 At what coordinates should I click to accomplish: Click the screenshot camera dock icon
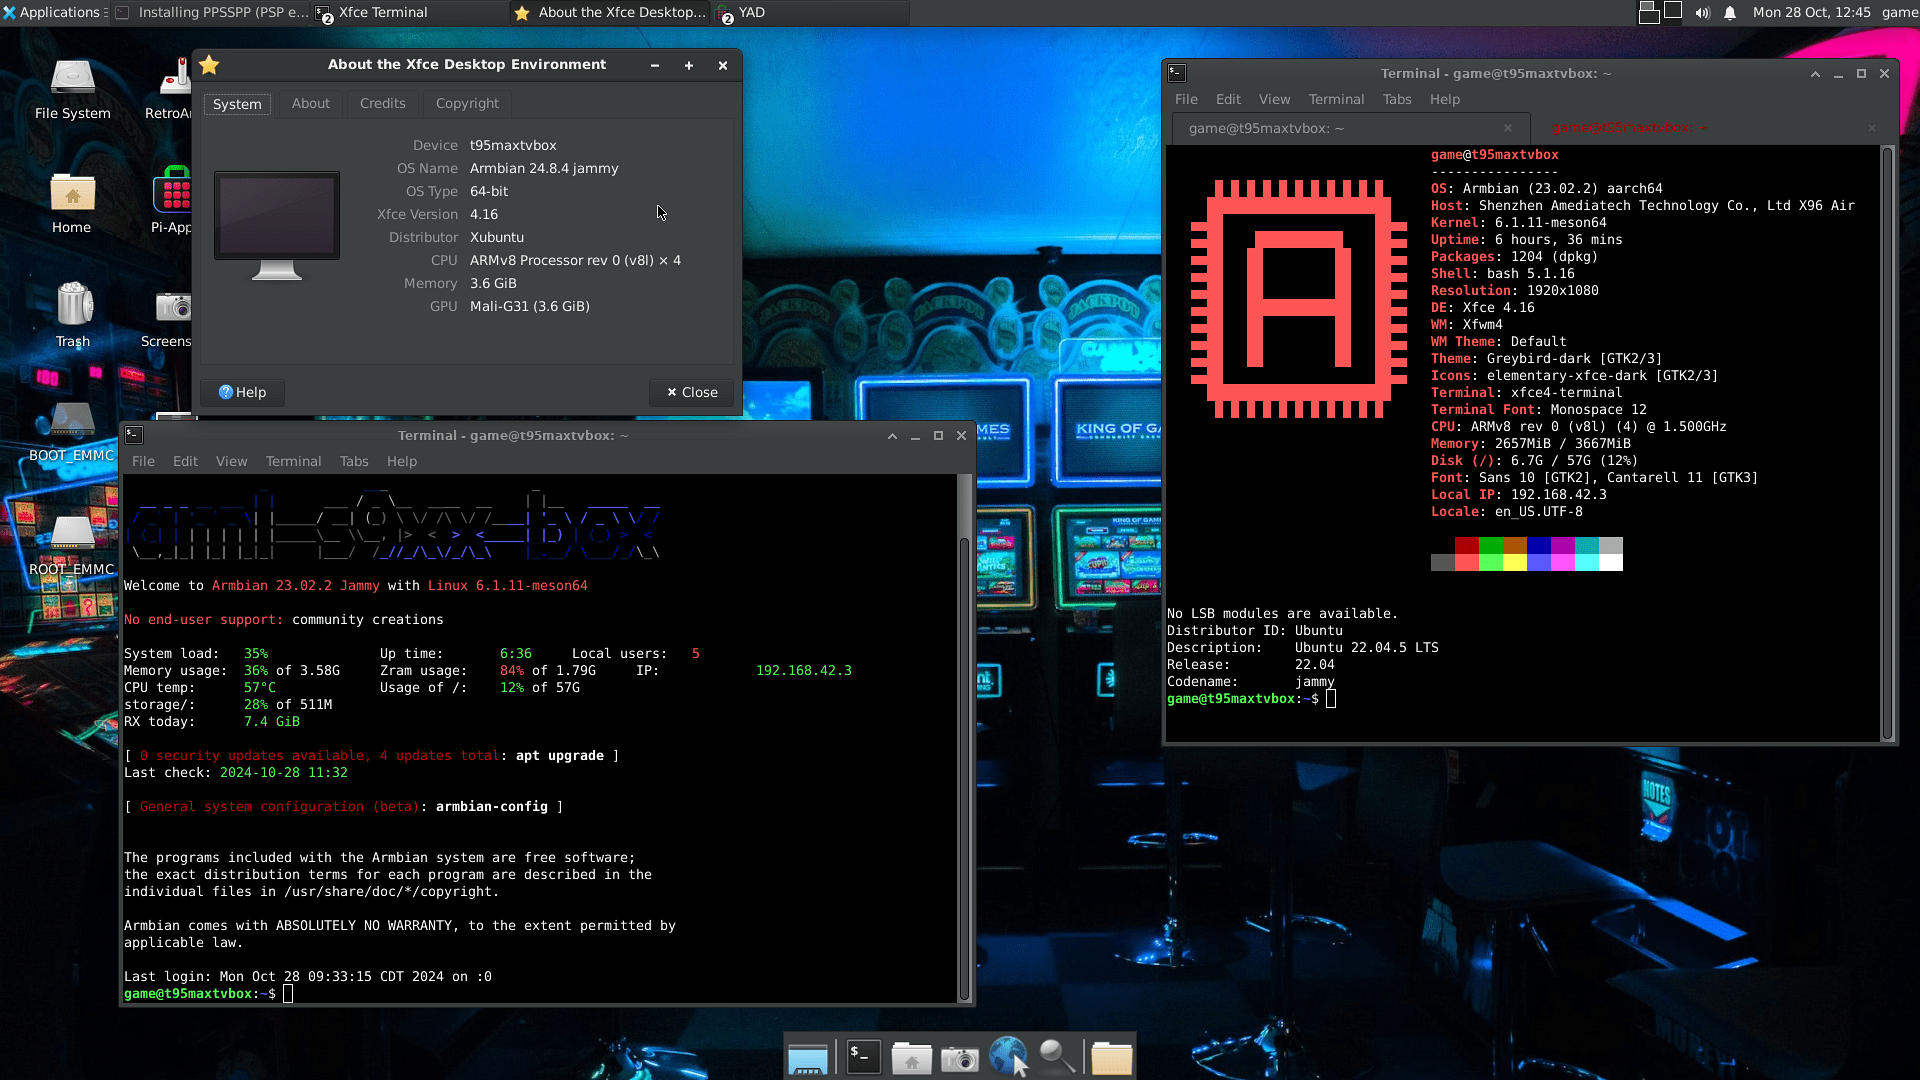(x=960, y=1058)
